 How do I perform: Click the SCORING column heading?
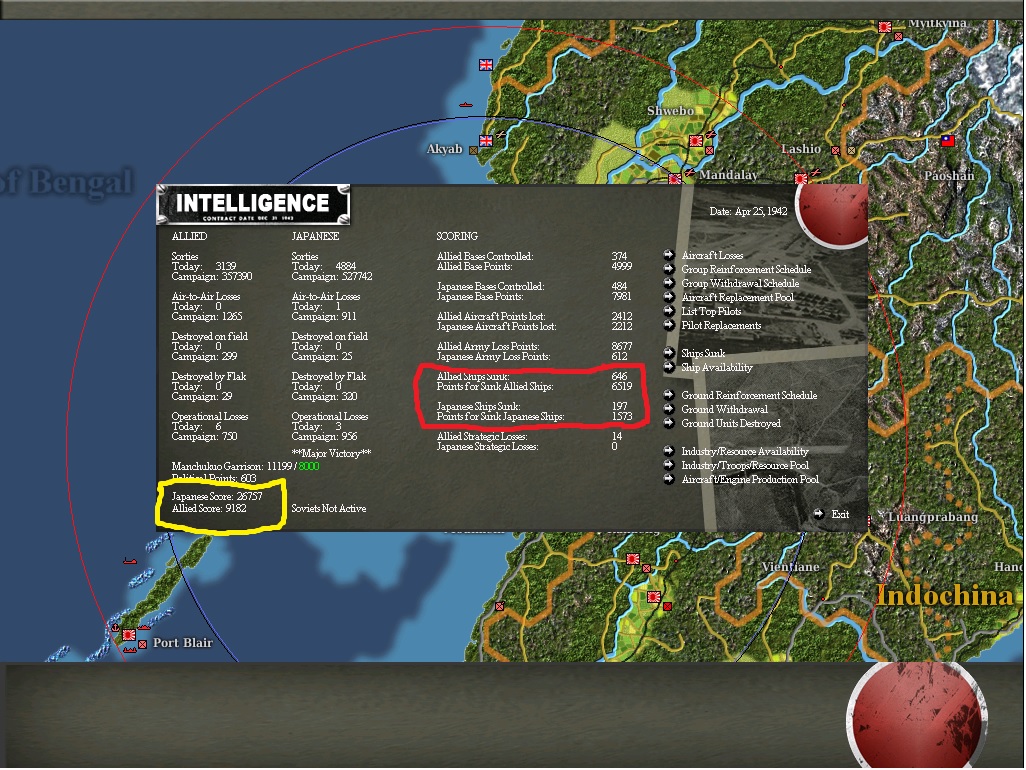pyautogui.click(x=457, y=236)
